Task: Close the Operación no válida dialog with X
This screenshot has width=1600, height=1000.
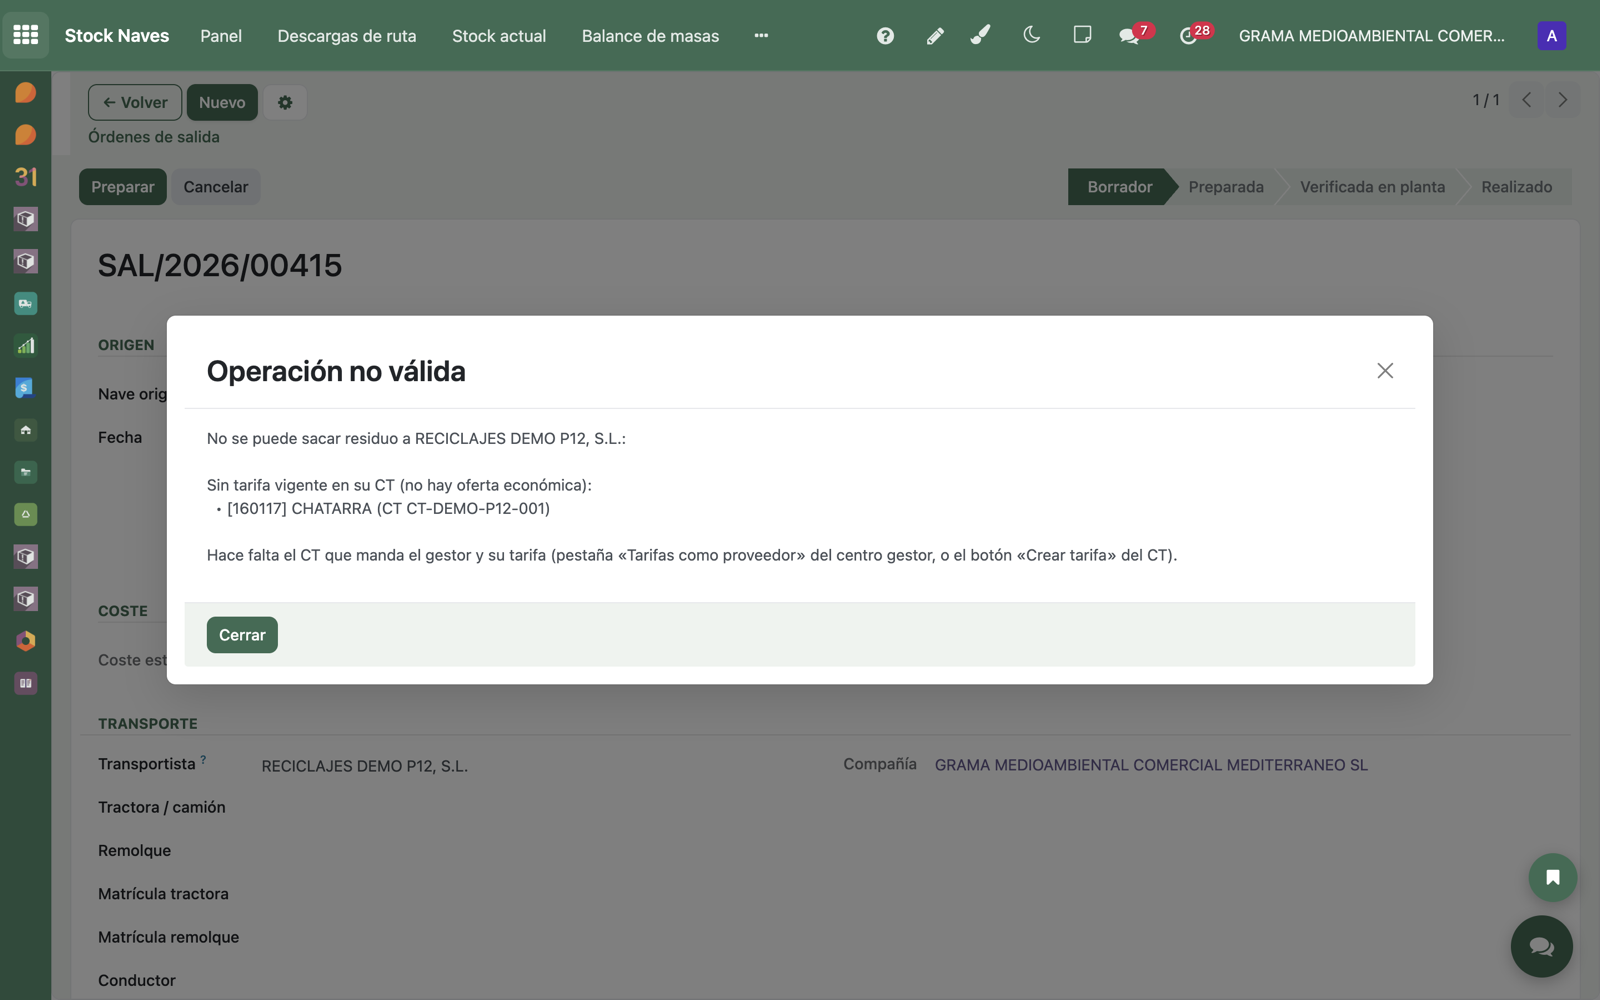Action: pos(1385,371)
